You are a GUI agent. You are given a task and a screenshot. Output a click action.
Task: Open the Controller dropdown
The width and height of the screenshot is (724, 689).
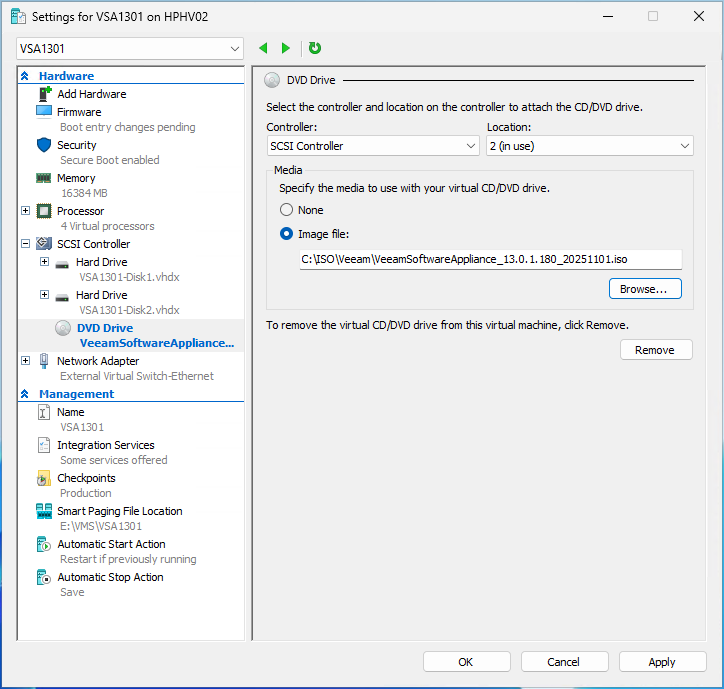click(x=373, y=146)
